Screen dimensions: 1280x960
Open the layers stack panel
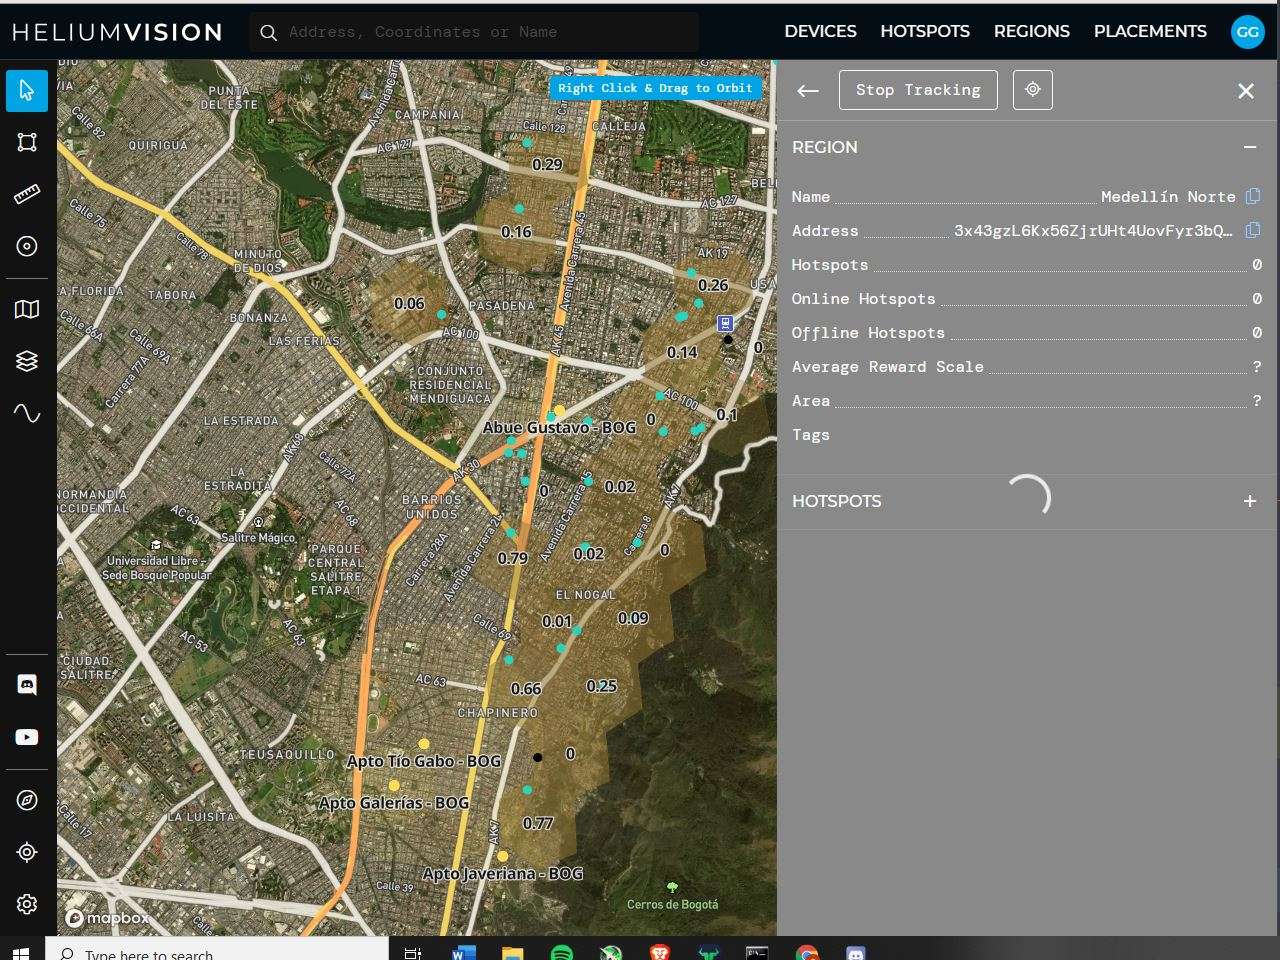point(27,361)
